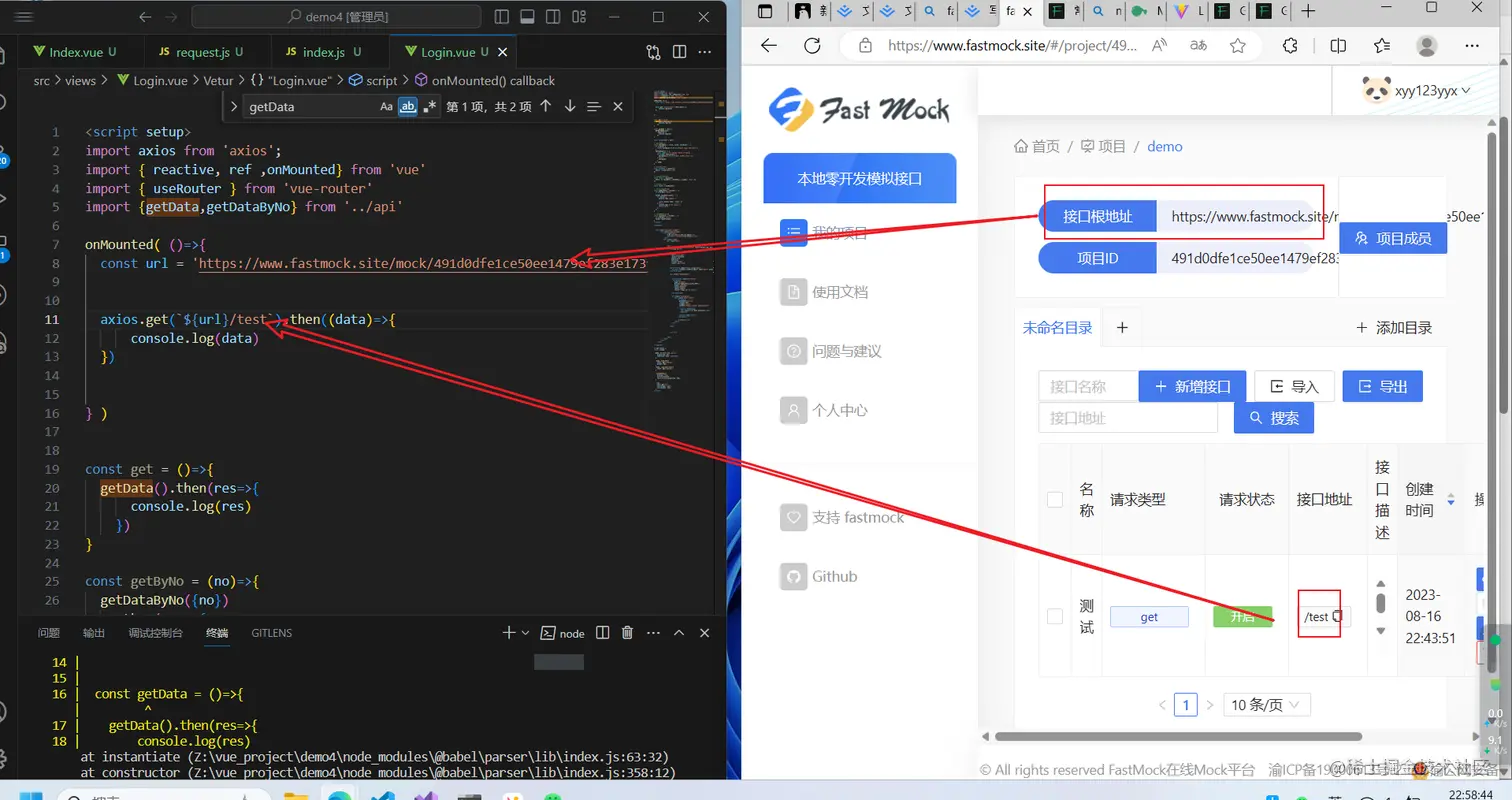This screenshot has height=800, width=1512.
Task: Expand the replace row in find widget
Action: tap(233, 106)
